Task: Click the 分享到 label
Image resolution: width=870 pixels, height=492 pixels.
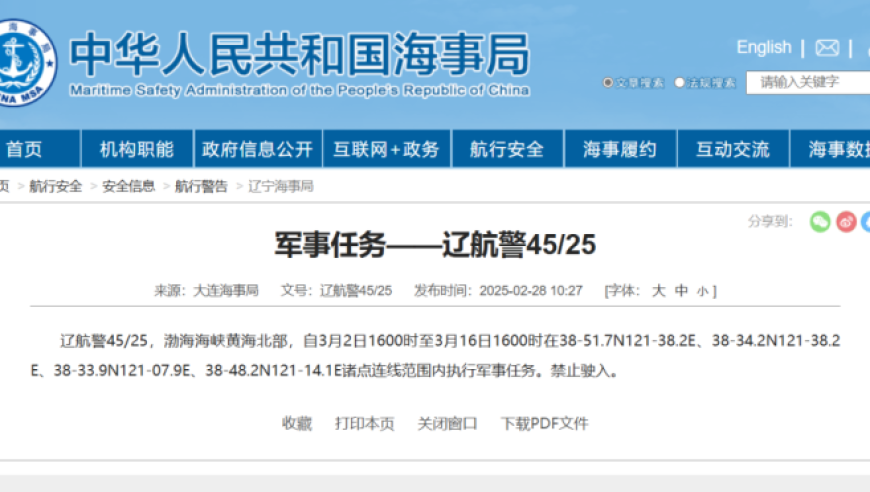Action: [x=771, y=221]
